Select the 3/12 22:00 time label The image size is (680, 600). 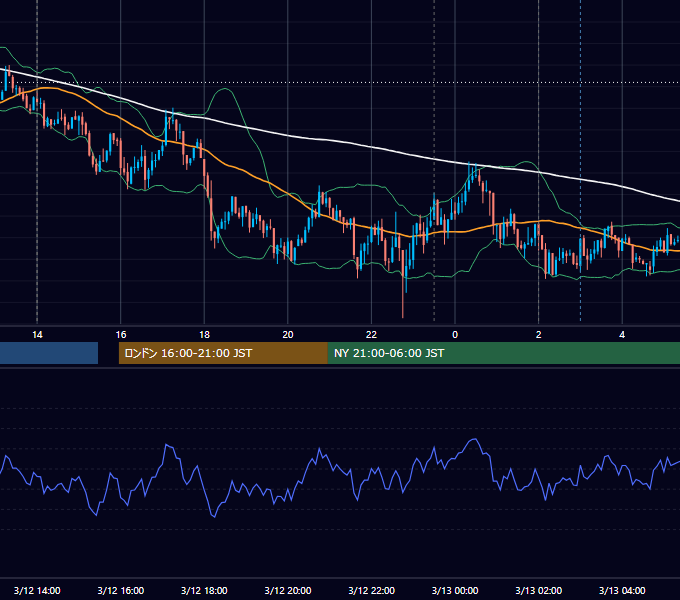point(372,590)
